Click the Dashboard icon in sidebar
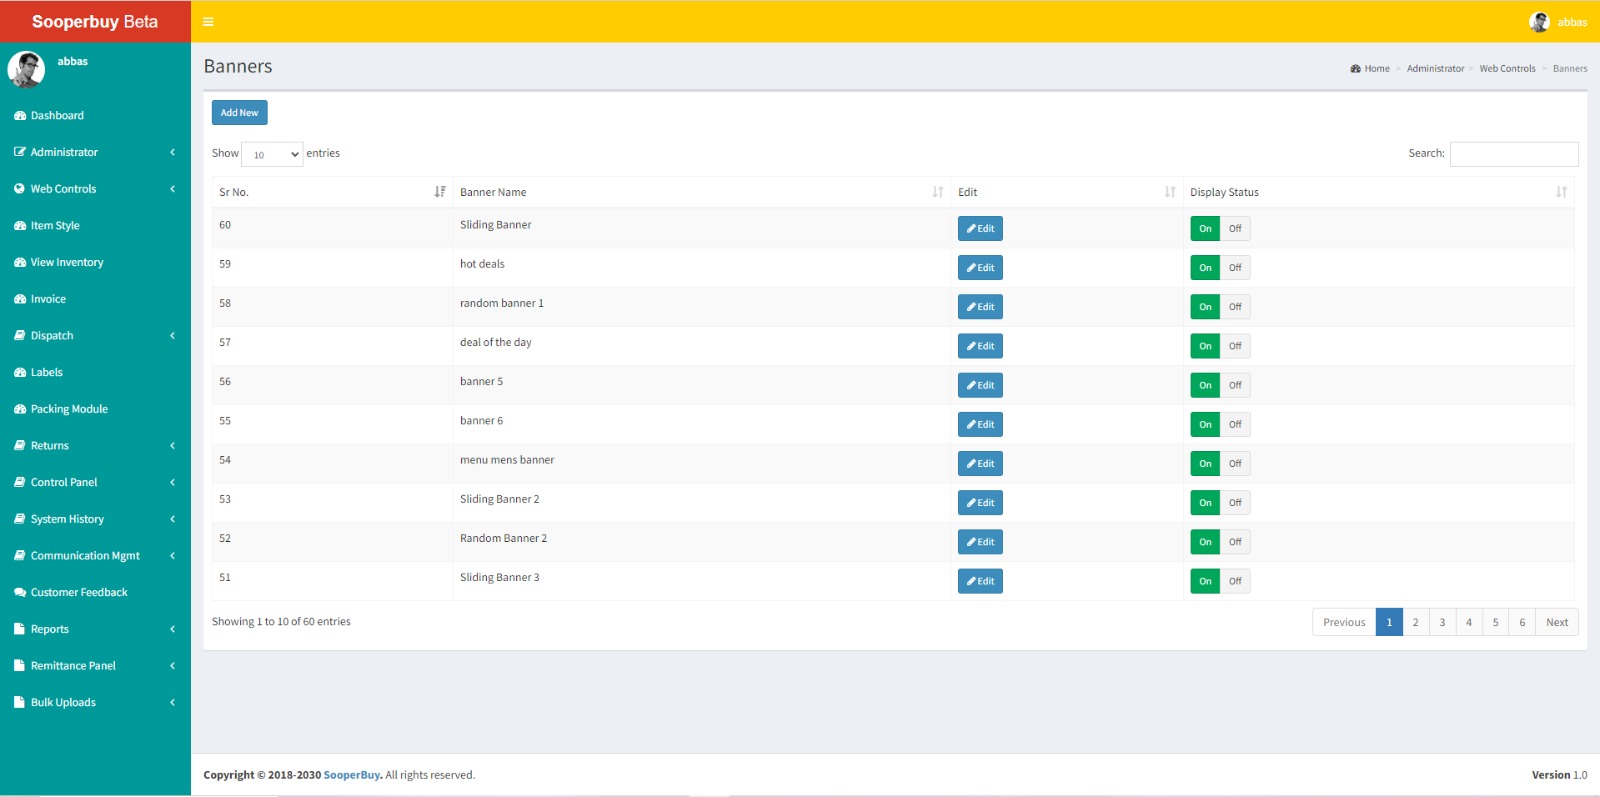 (x=20, y=116)
